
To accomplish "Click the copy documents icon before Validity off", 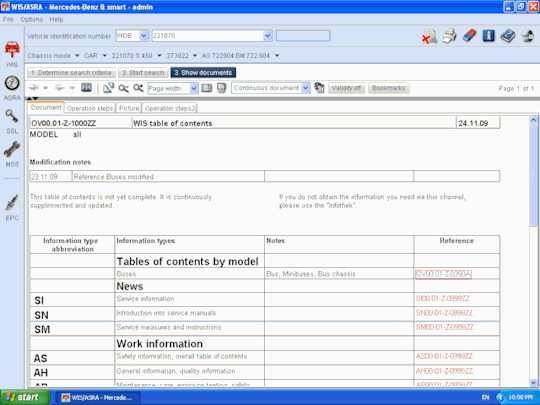I will coord(319,88).
